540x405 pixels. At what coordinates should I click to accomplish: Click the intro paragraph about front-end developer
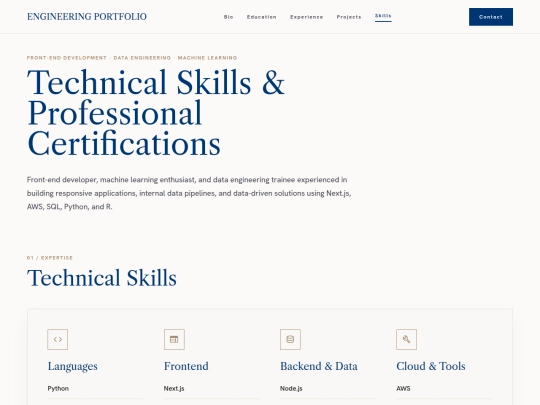189,193
